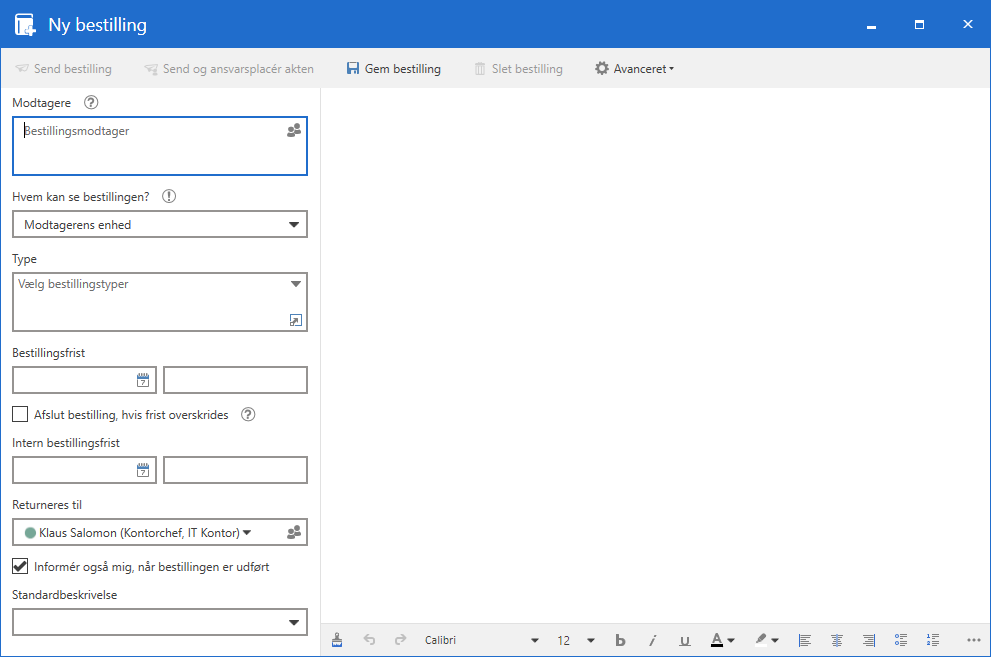Open the Standardbeskrivelse dropdown
Screen dimensions: 991x657
click(294, 623)
